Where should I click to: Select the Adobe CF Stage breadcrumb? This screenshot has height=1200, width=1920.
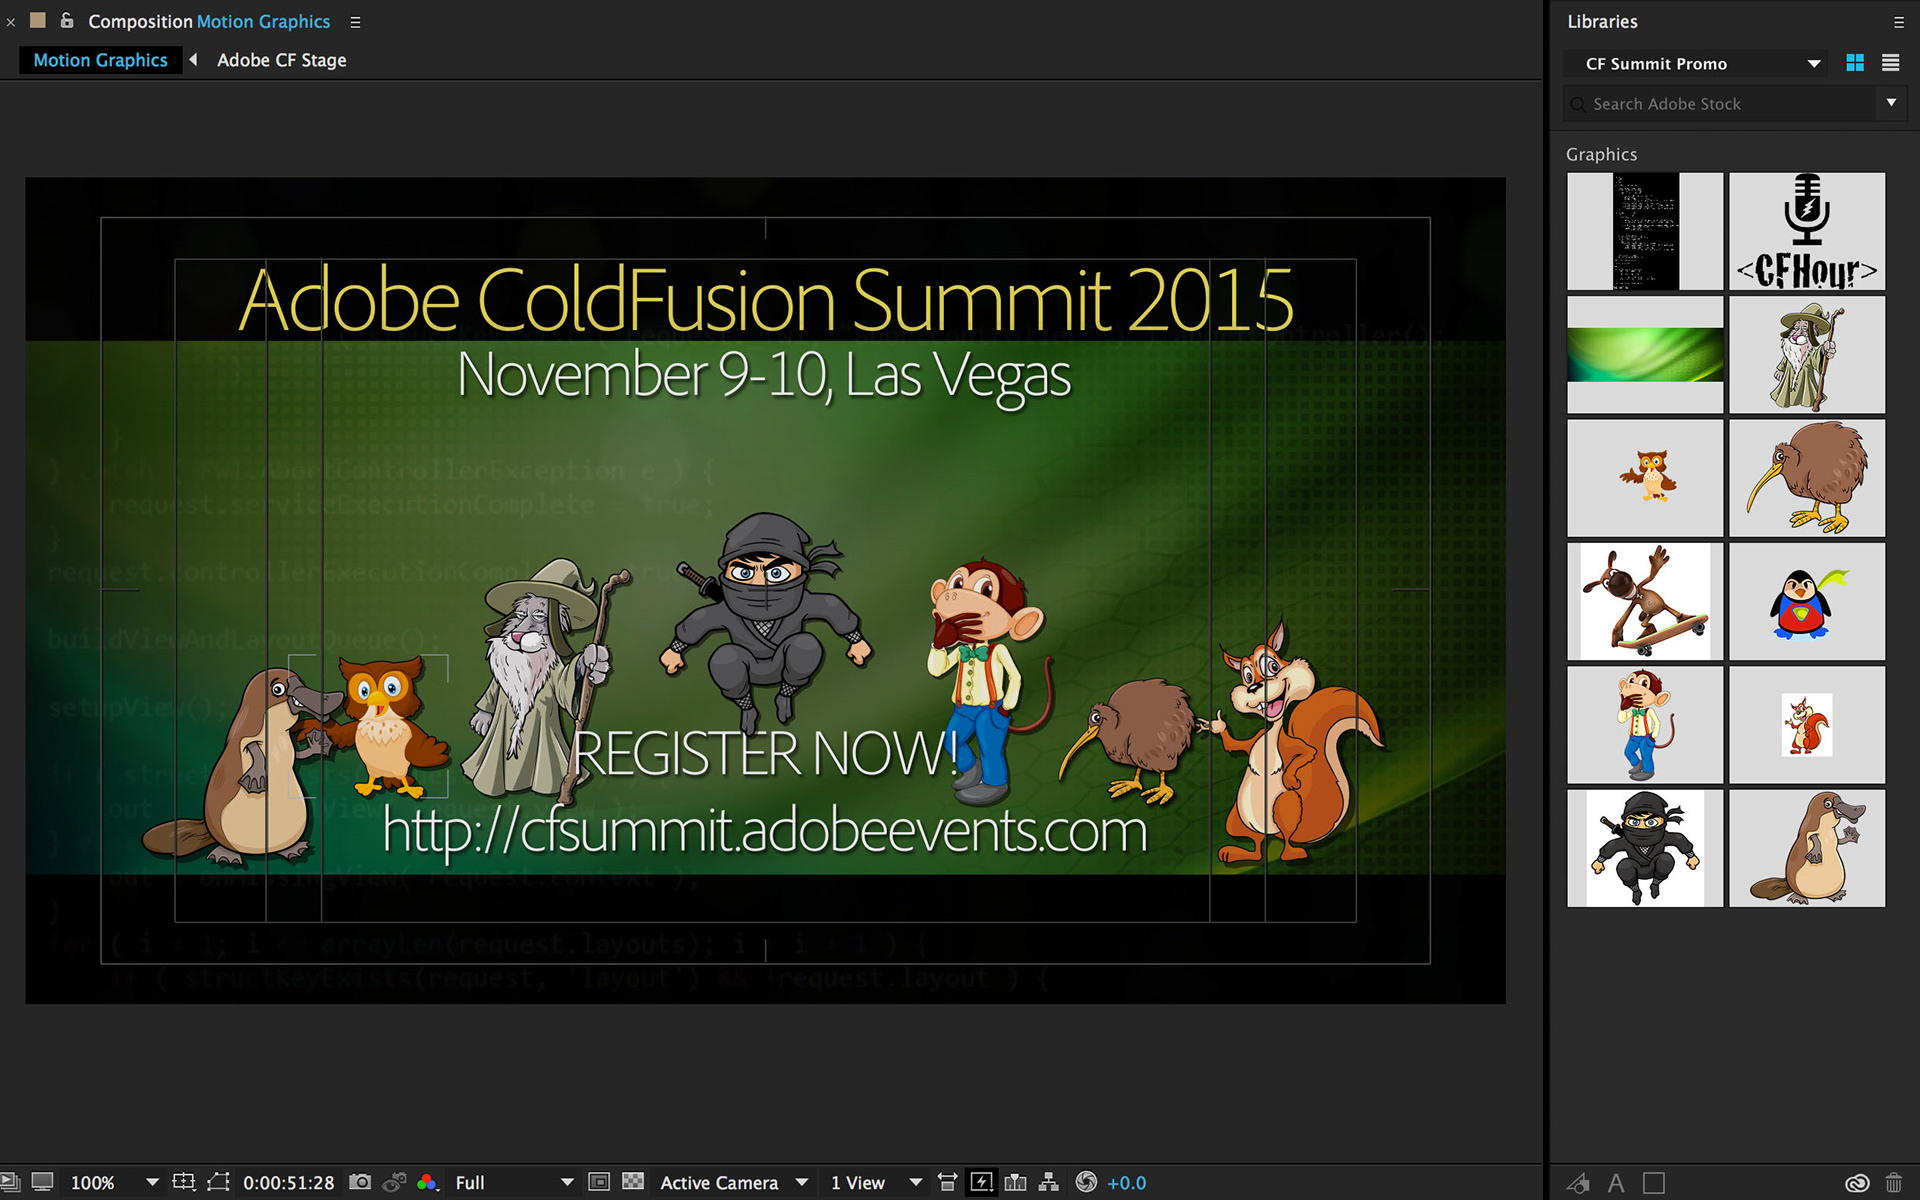tap(282, 60)
